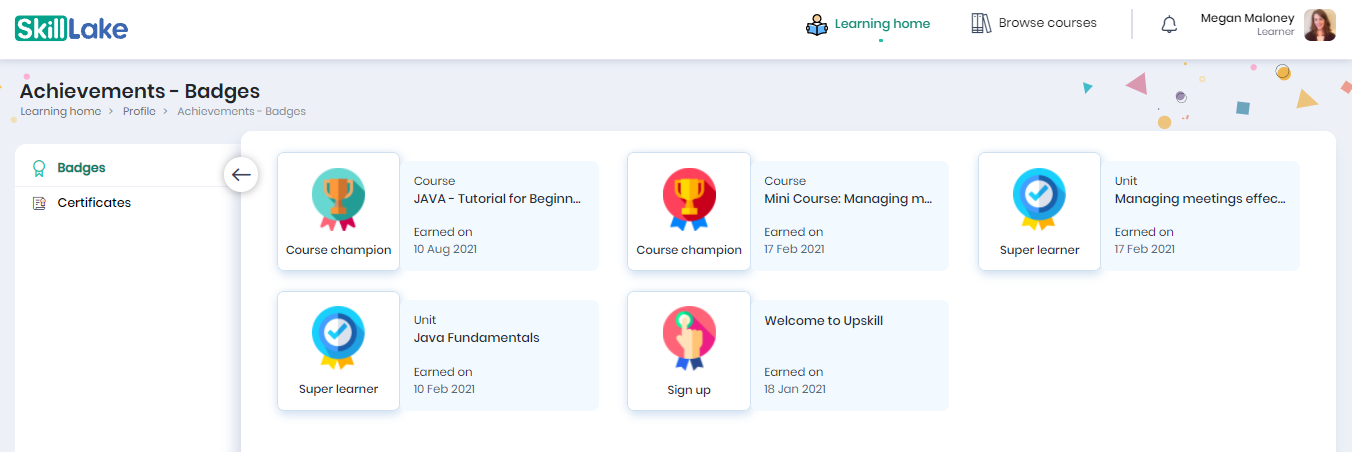The image size is (1352, 452).
Task: Click the Achievements - Badges page heading
Action: 140,91
